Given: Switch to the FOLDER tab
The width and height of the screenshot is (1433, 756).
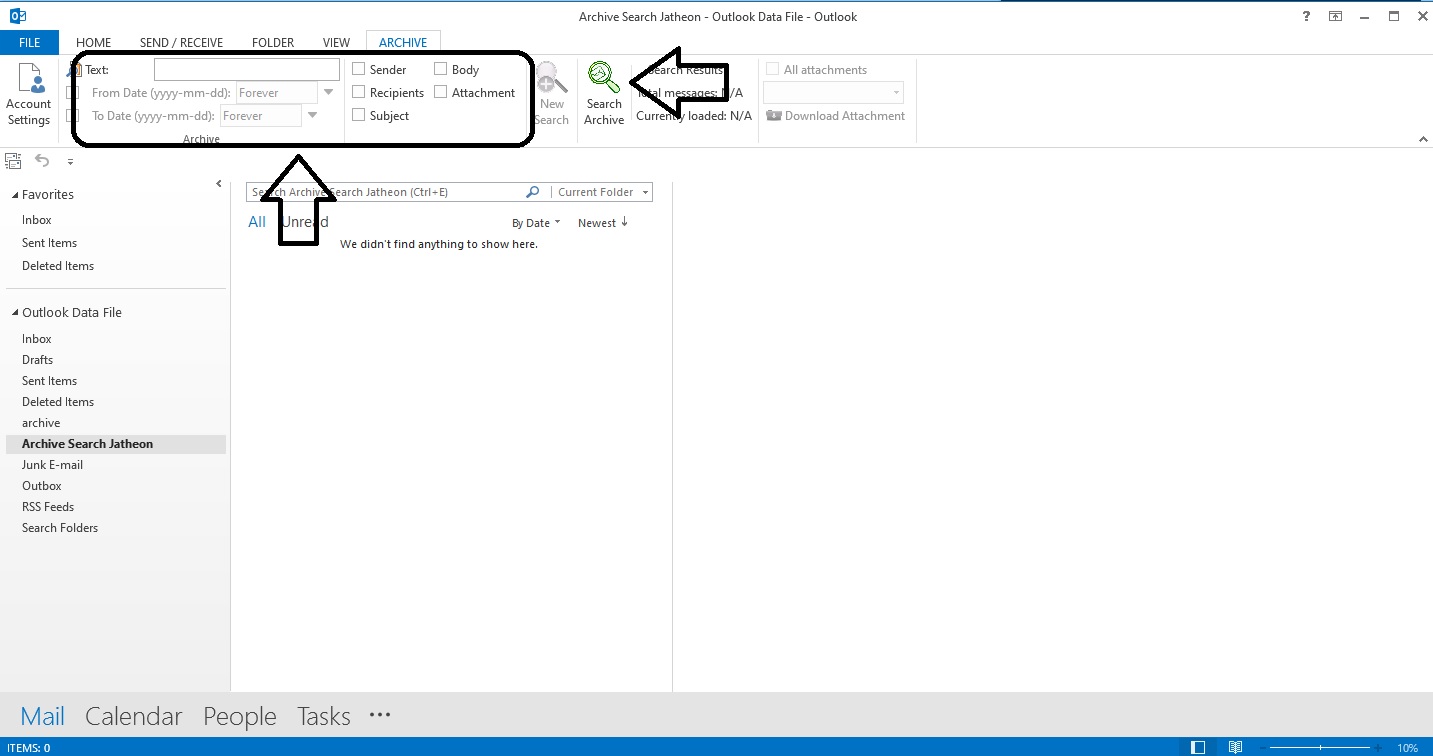Looking at the screenshot, I should (273, 43).
